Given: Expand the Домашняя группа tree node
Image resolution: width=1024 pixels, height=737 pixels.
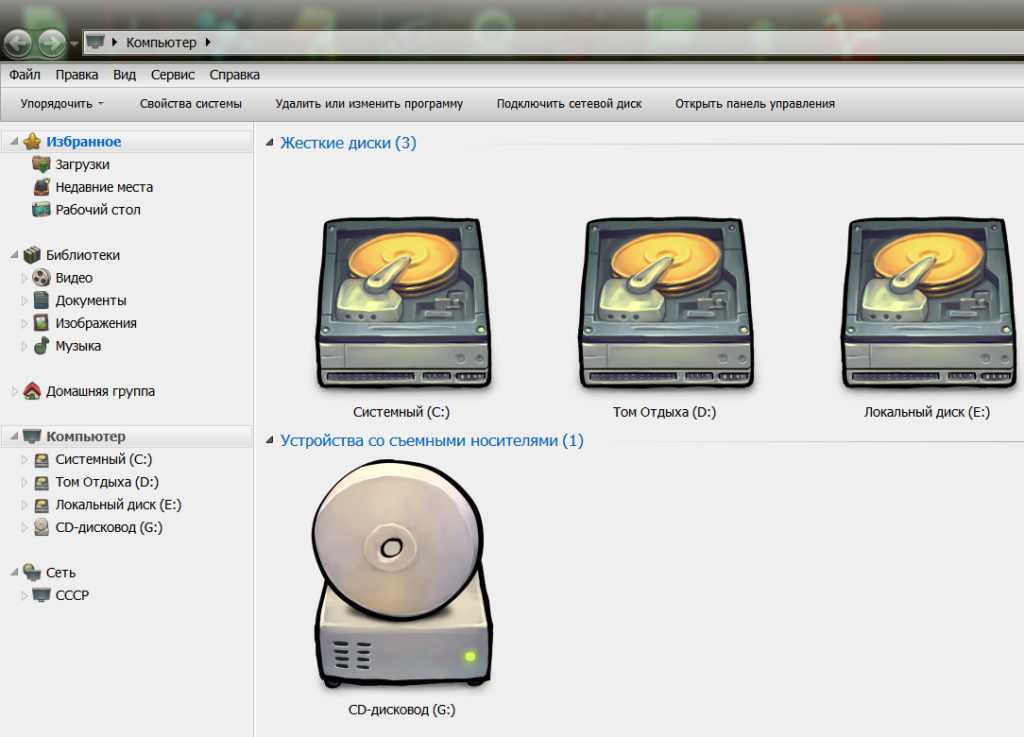Looking at the screenshot, I should click(15, 392).
